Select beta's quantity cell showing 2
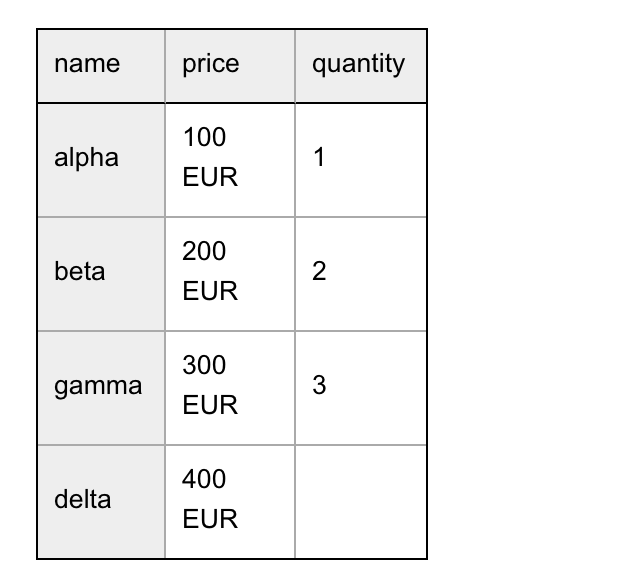Screen dimensions: 620x588 click(361, 274)
